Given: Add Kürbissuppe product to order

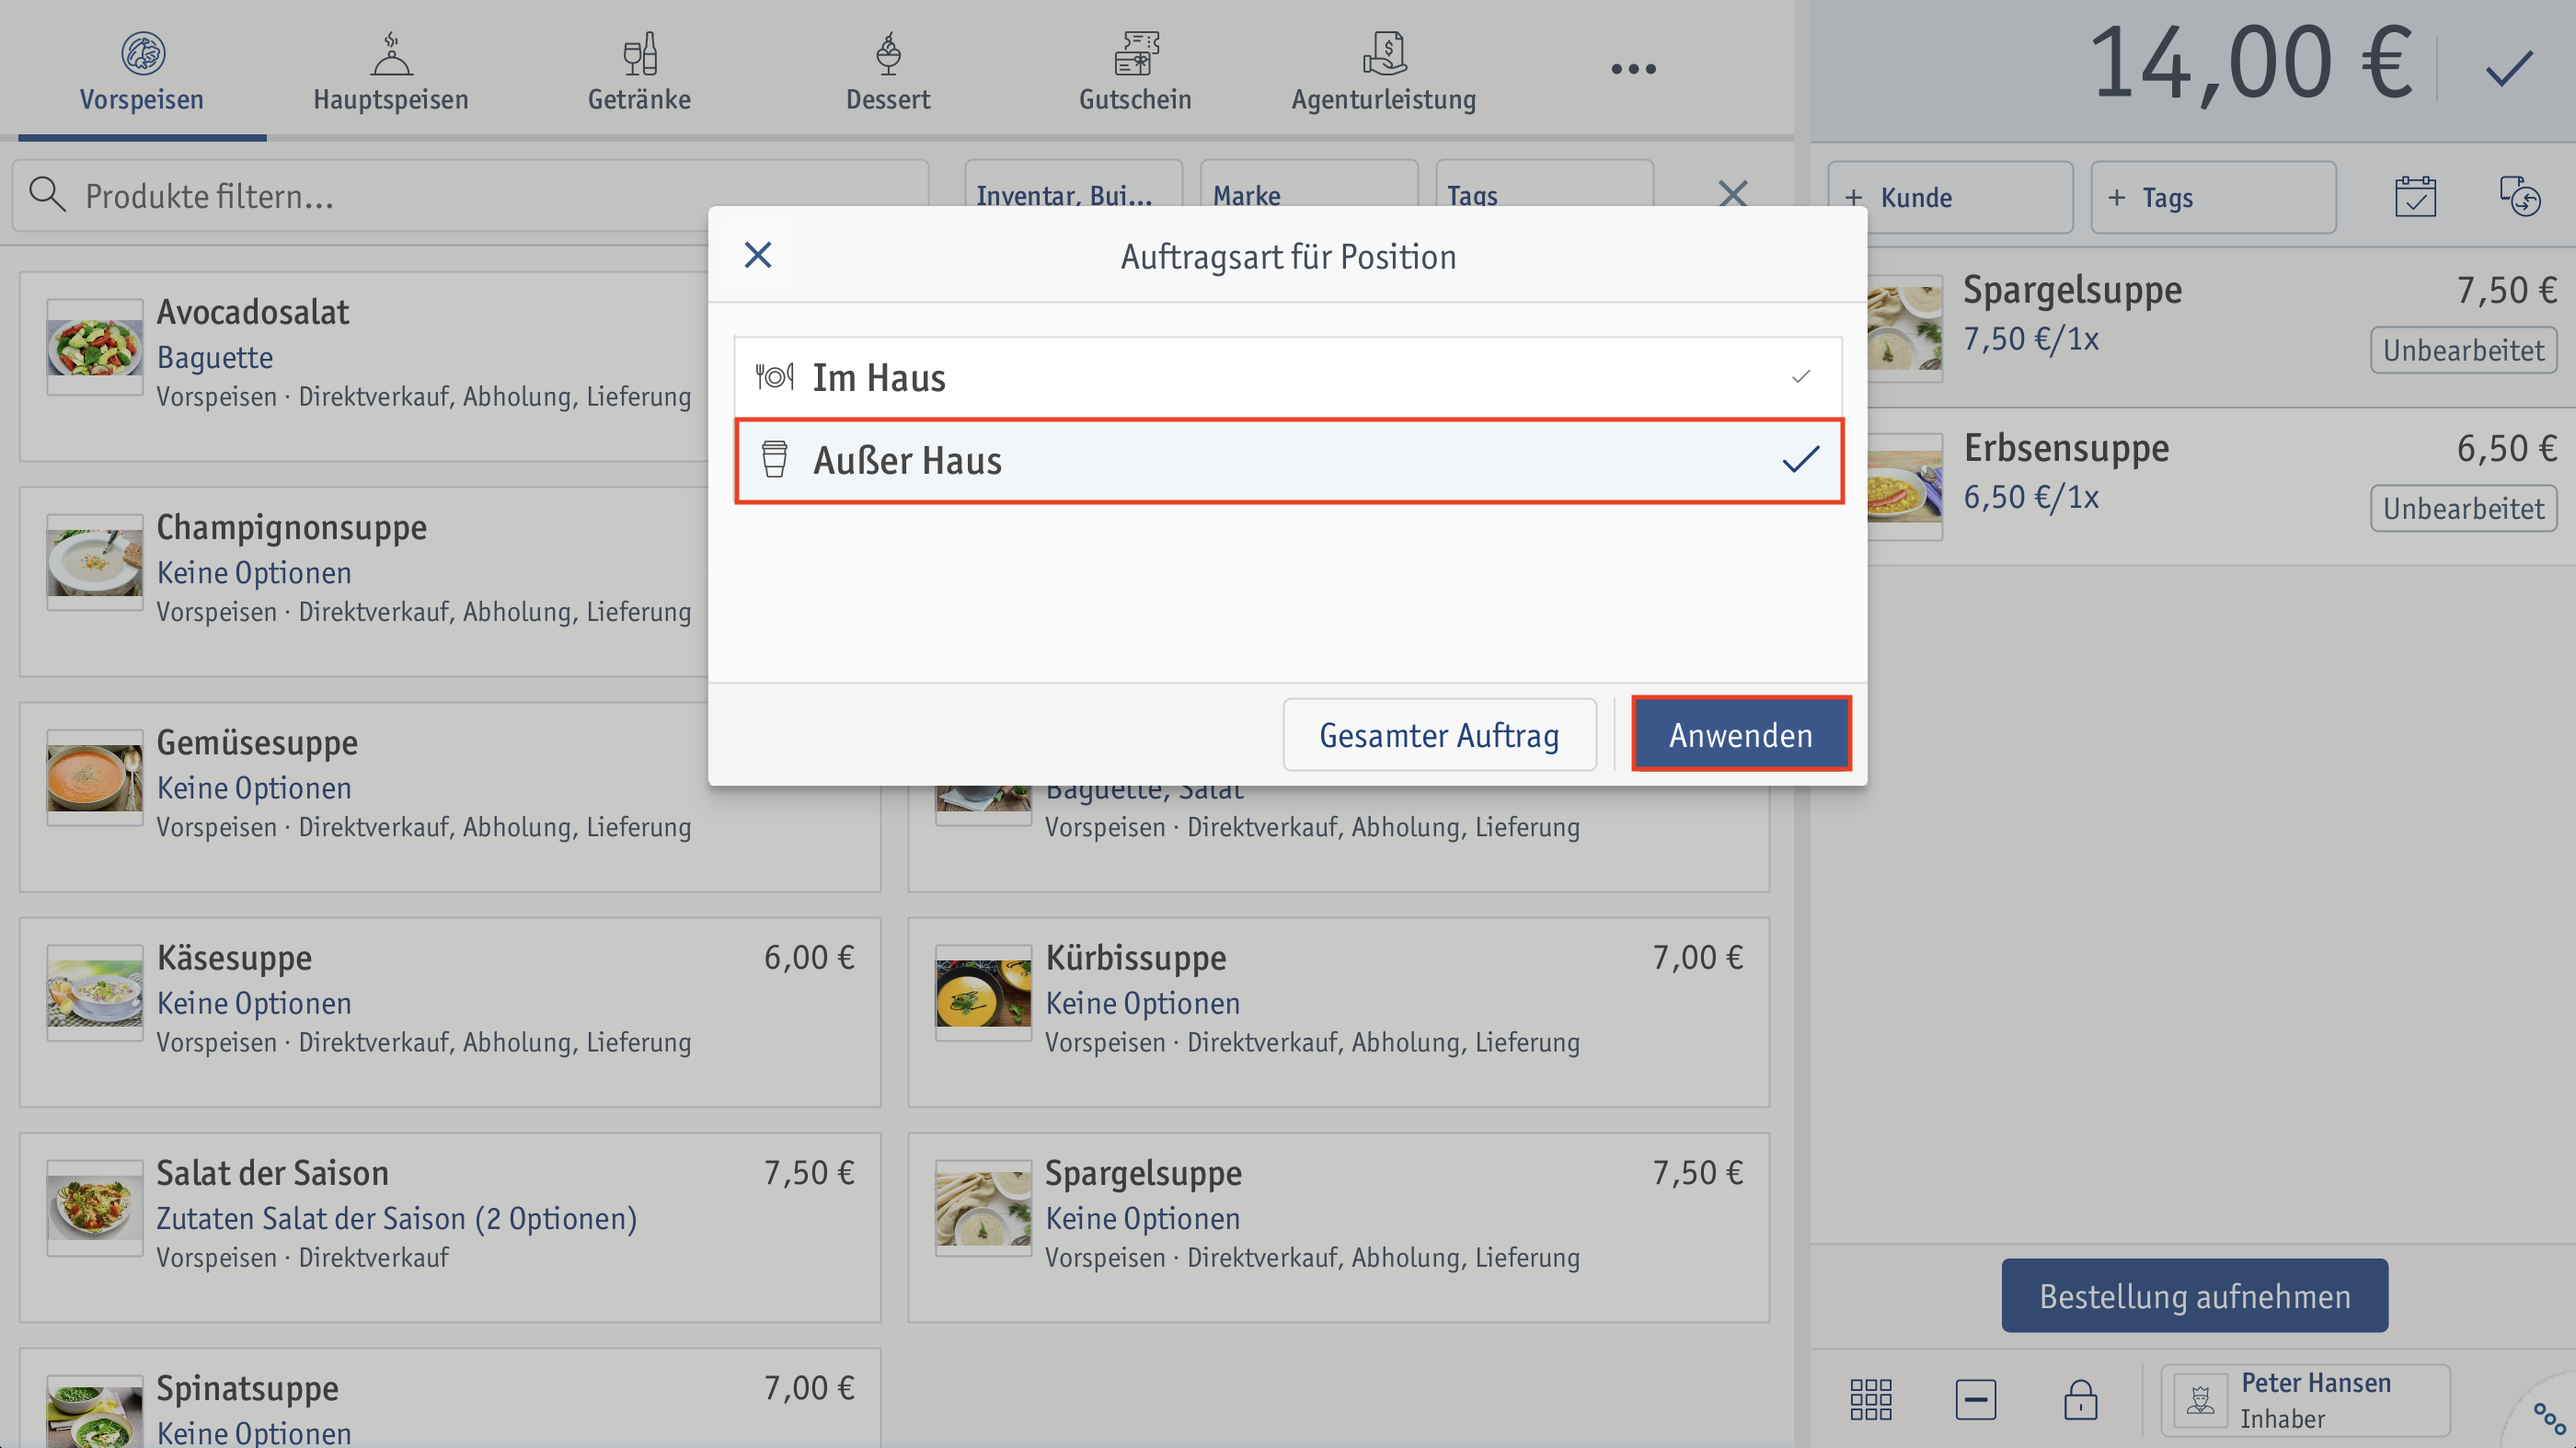Looking at the screenshot, I should [x=1339, y=1012].
